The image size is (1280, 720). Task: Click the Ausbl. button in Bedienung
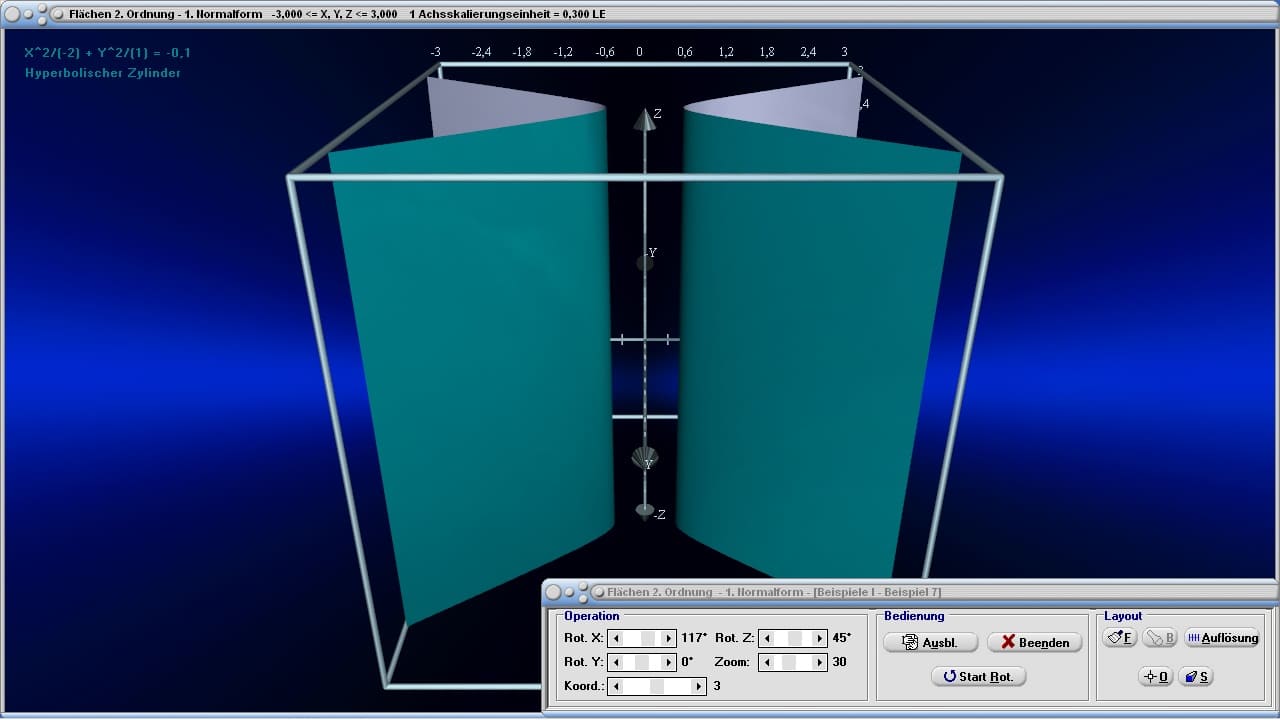pyautogui.click(x=930, y=642)
